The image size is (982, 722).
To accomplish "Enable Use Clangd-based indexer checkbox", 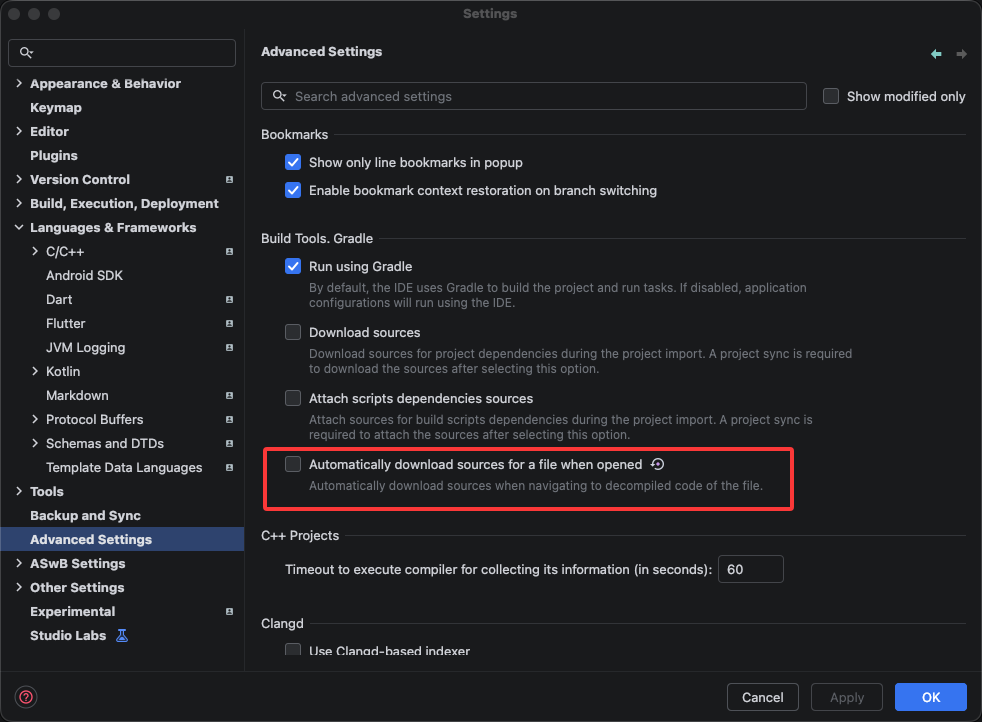I will tap(292, 649).
